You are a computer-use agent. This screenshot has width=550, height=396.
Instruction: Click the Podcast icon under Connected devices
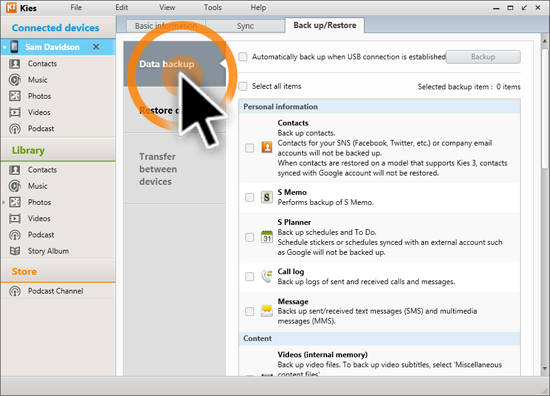[15, 129]
